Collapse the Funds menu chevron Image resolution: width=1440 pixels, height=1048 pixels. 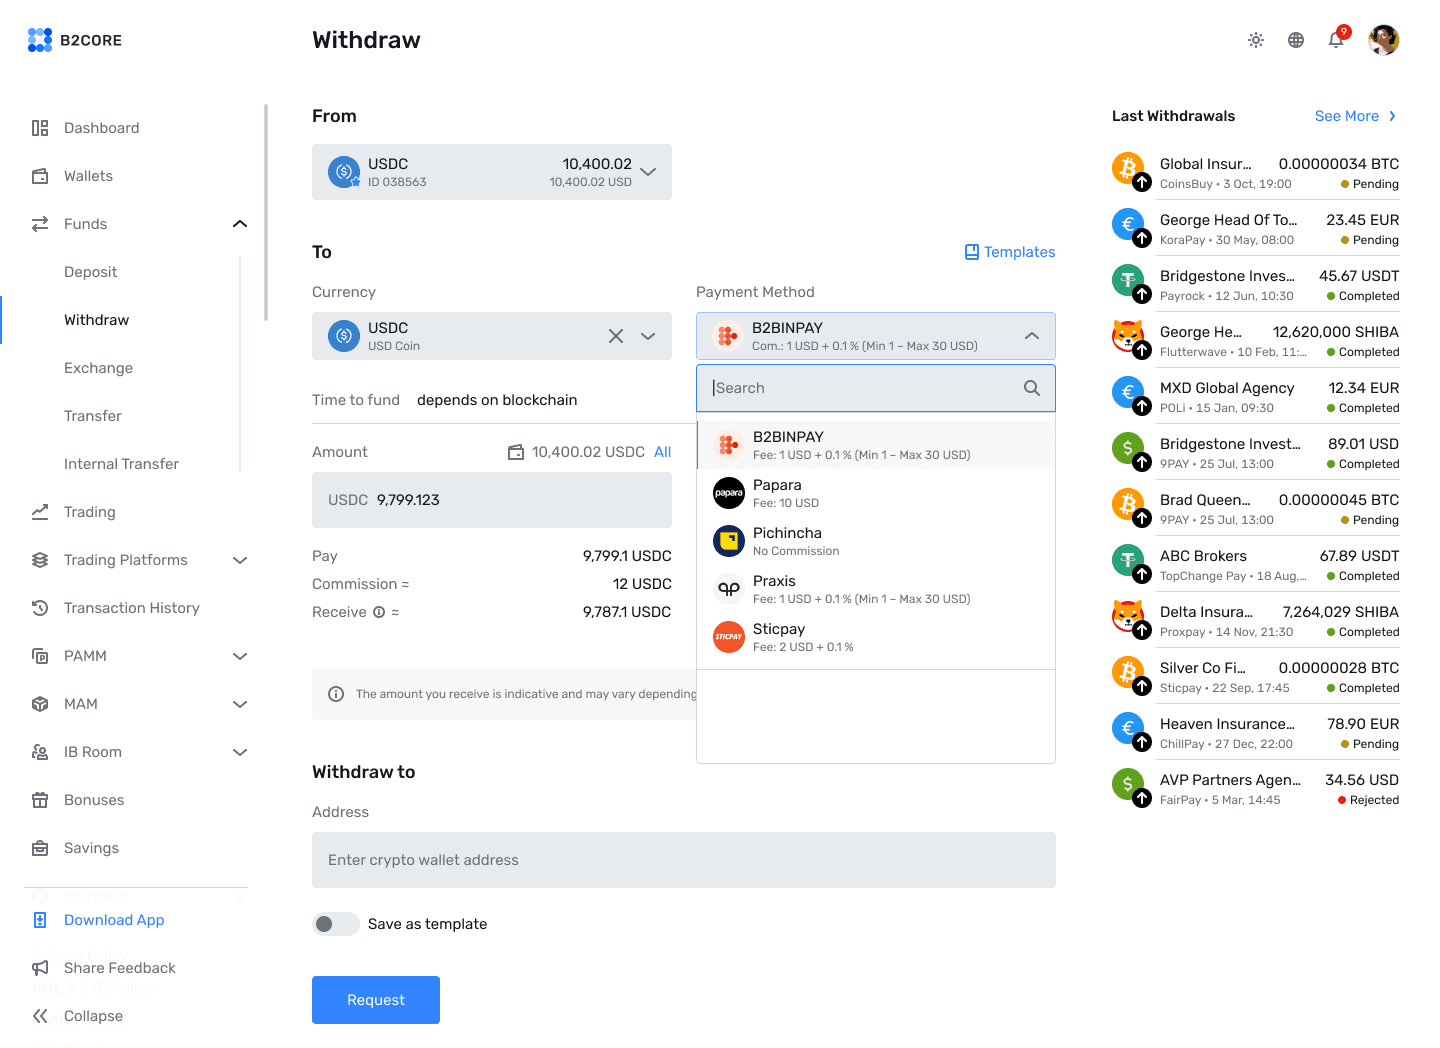click(x=240, y=224)
